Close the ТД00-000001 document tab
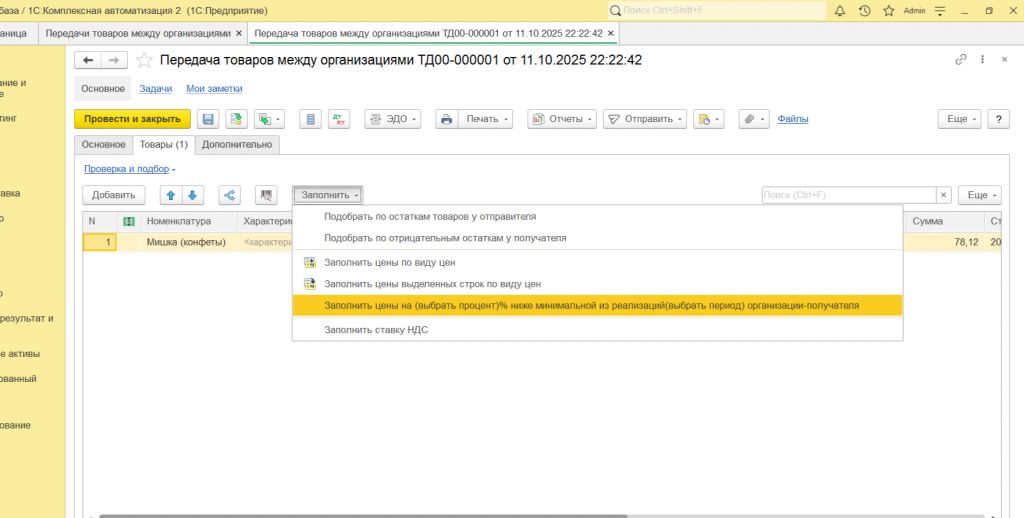The image size is (1024, 518). pos(611,33)
